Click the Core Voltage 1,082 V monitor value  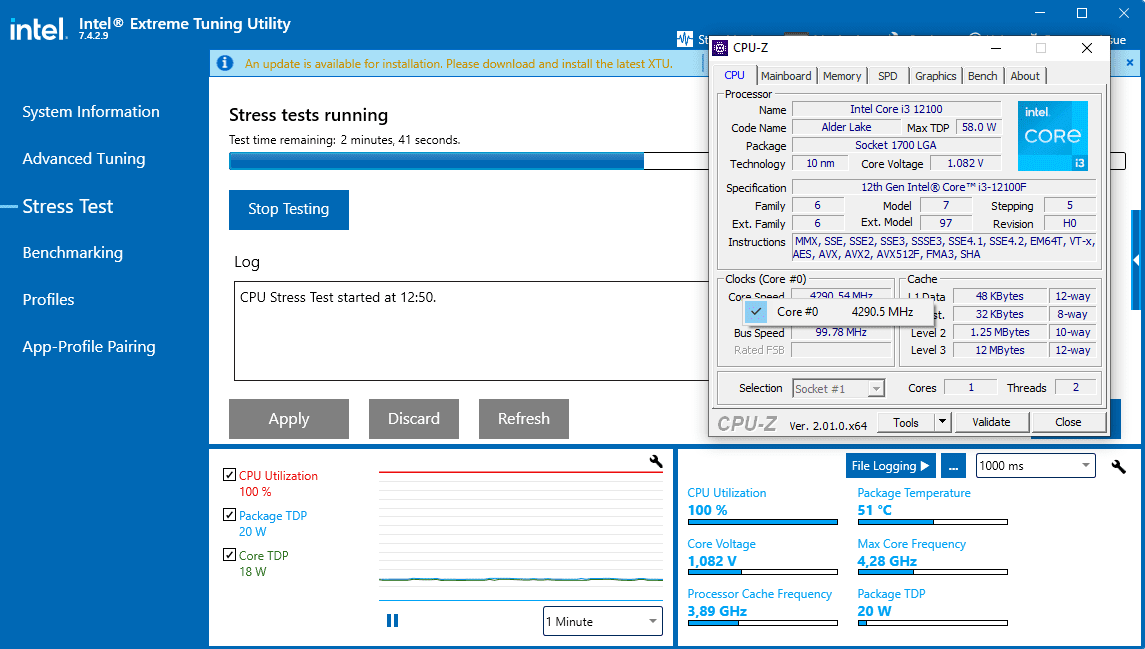[x=712, y=561]
